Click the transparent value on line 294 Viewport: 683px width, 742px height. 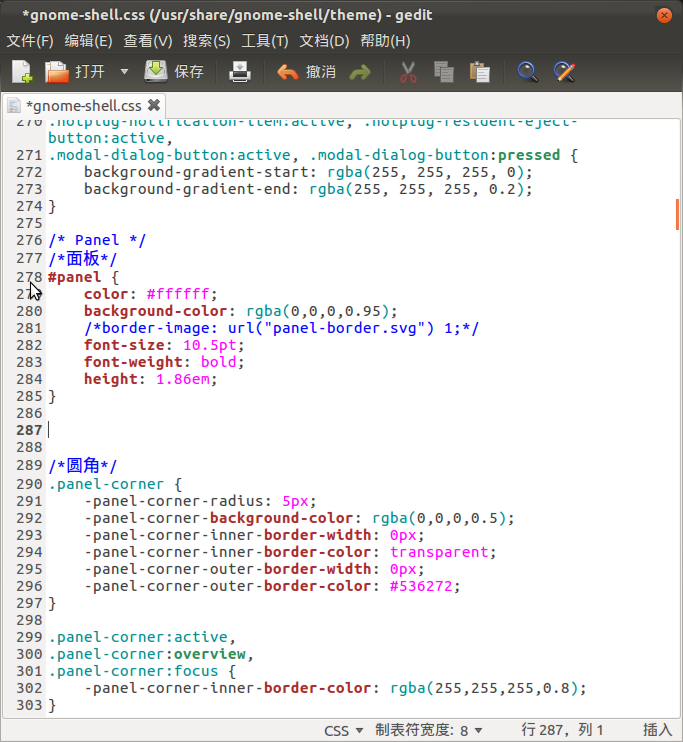pos(439,552)
